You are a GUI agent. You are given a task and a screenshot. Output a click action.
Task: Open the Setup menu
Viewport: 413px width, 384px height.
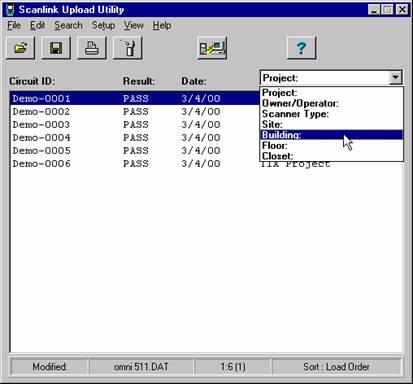[103, 25]
